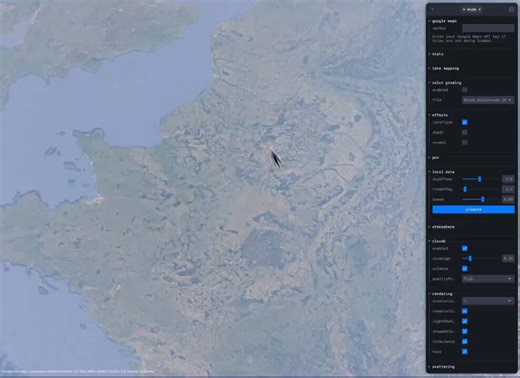Adjust the dayOfYear slider

coord(481,179)
